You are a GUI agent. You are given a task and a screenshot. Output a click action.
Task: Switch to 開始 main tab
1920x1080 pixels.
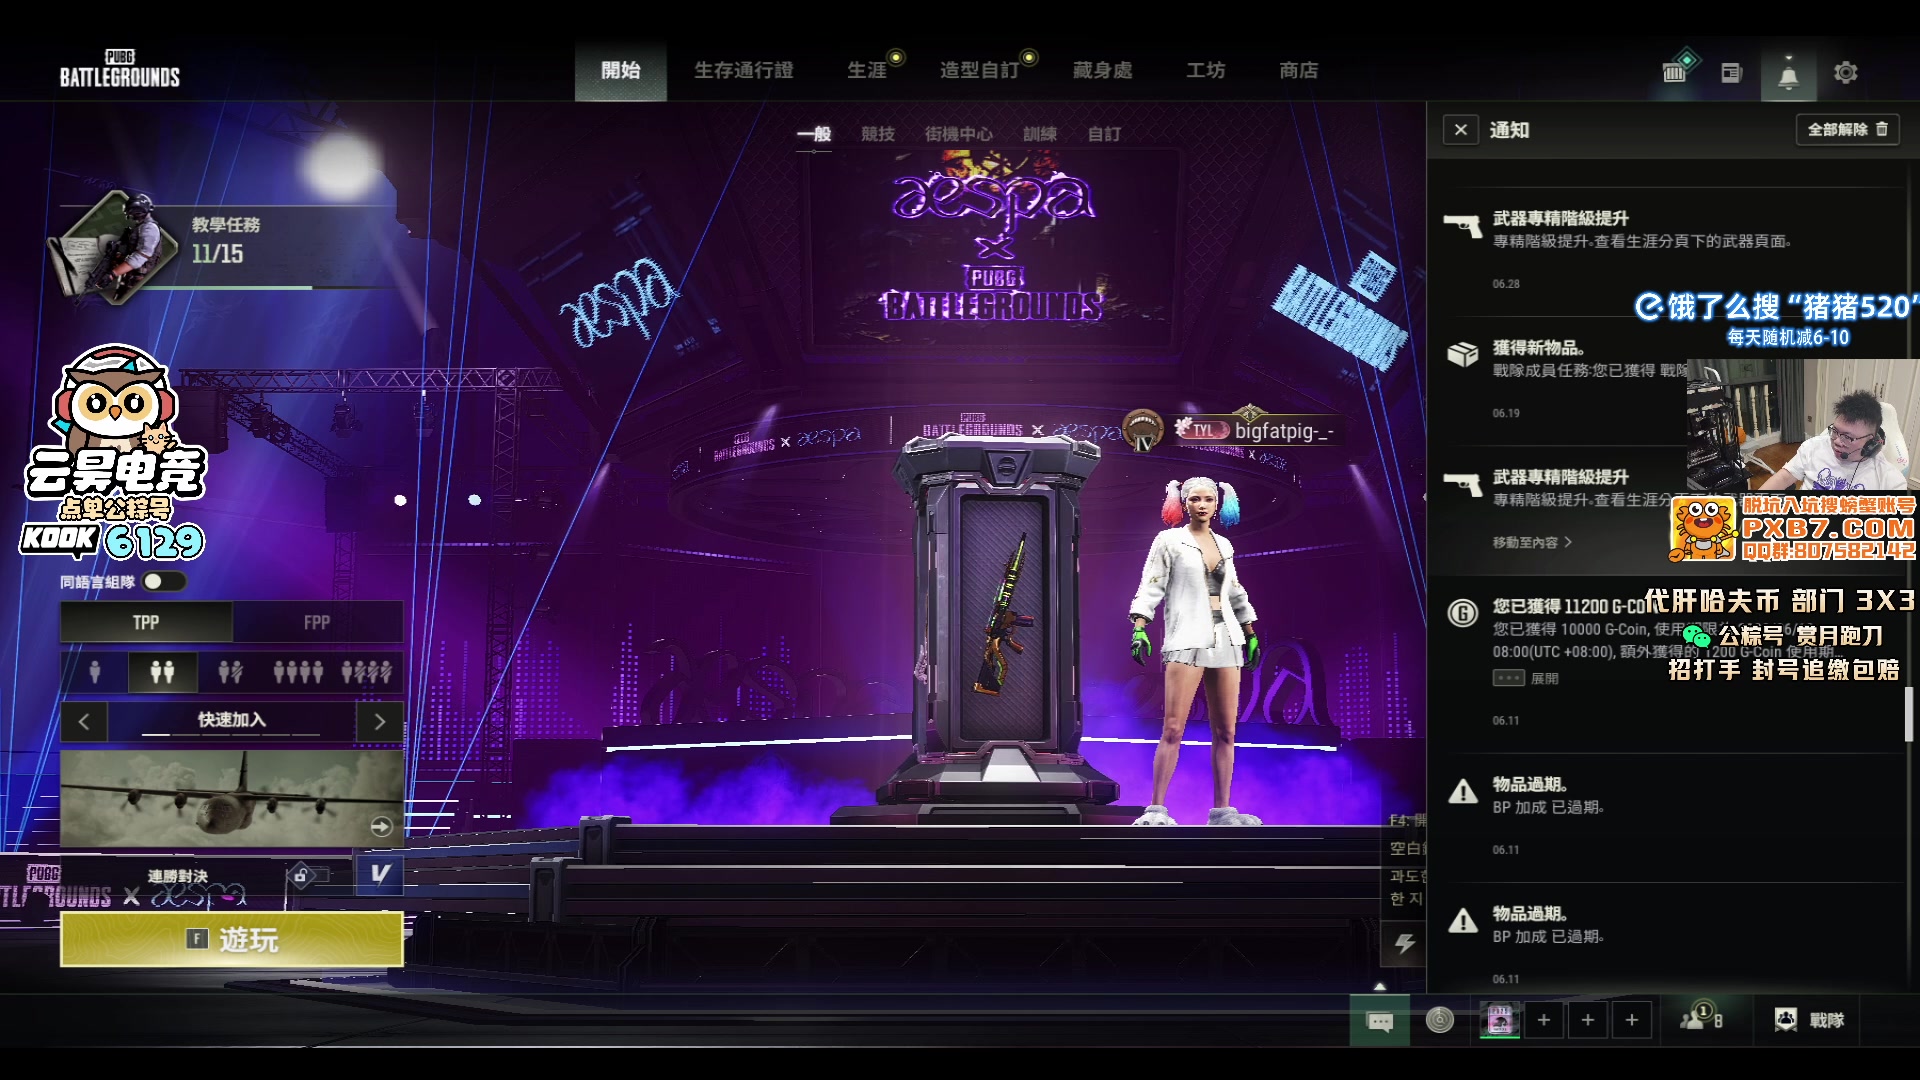[x=620, y=70]
